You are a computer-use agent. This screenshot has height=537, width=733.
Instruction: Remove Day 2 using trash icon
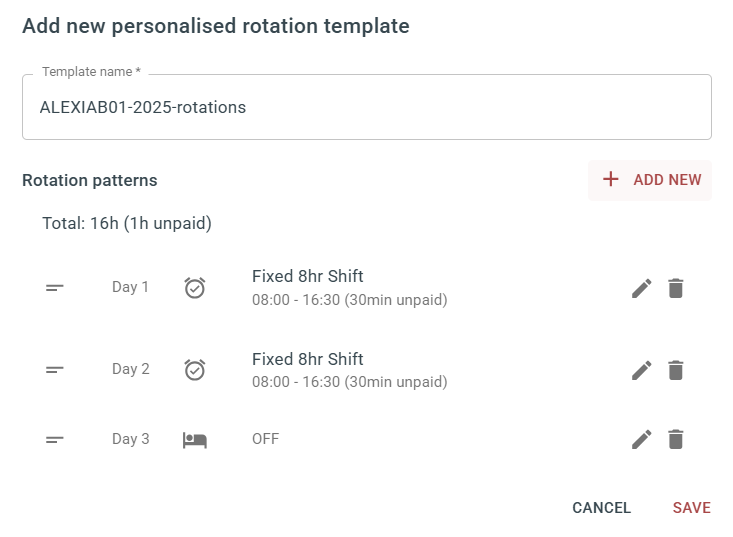tap(676, 370)
